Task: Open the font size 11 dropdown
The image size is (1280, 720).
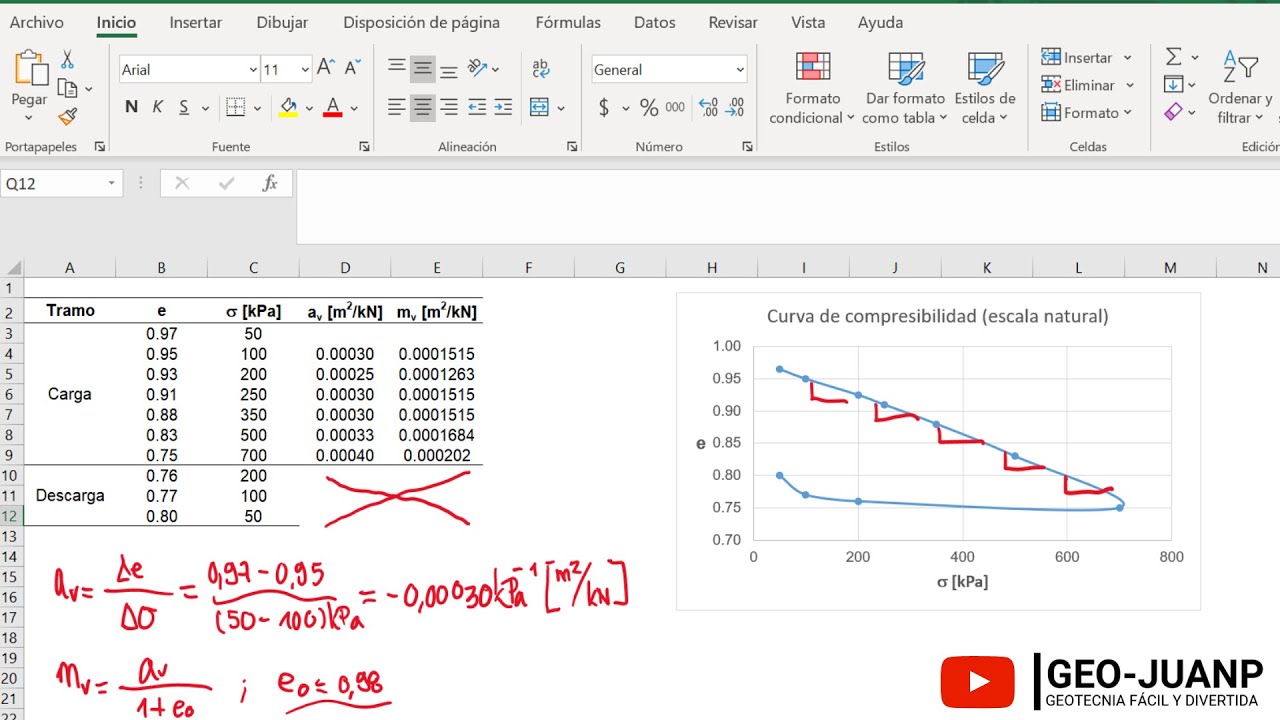Action: (x=305, y=69)
